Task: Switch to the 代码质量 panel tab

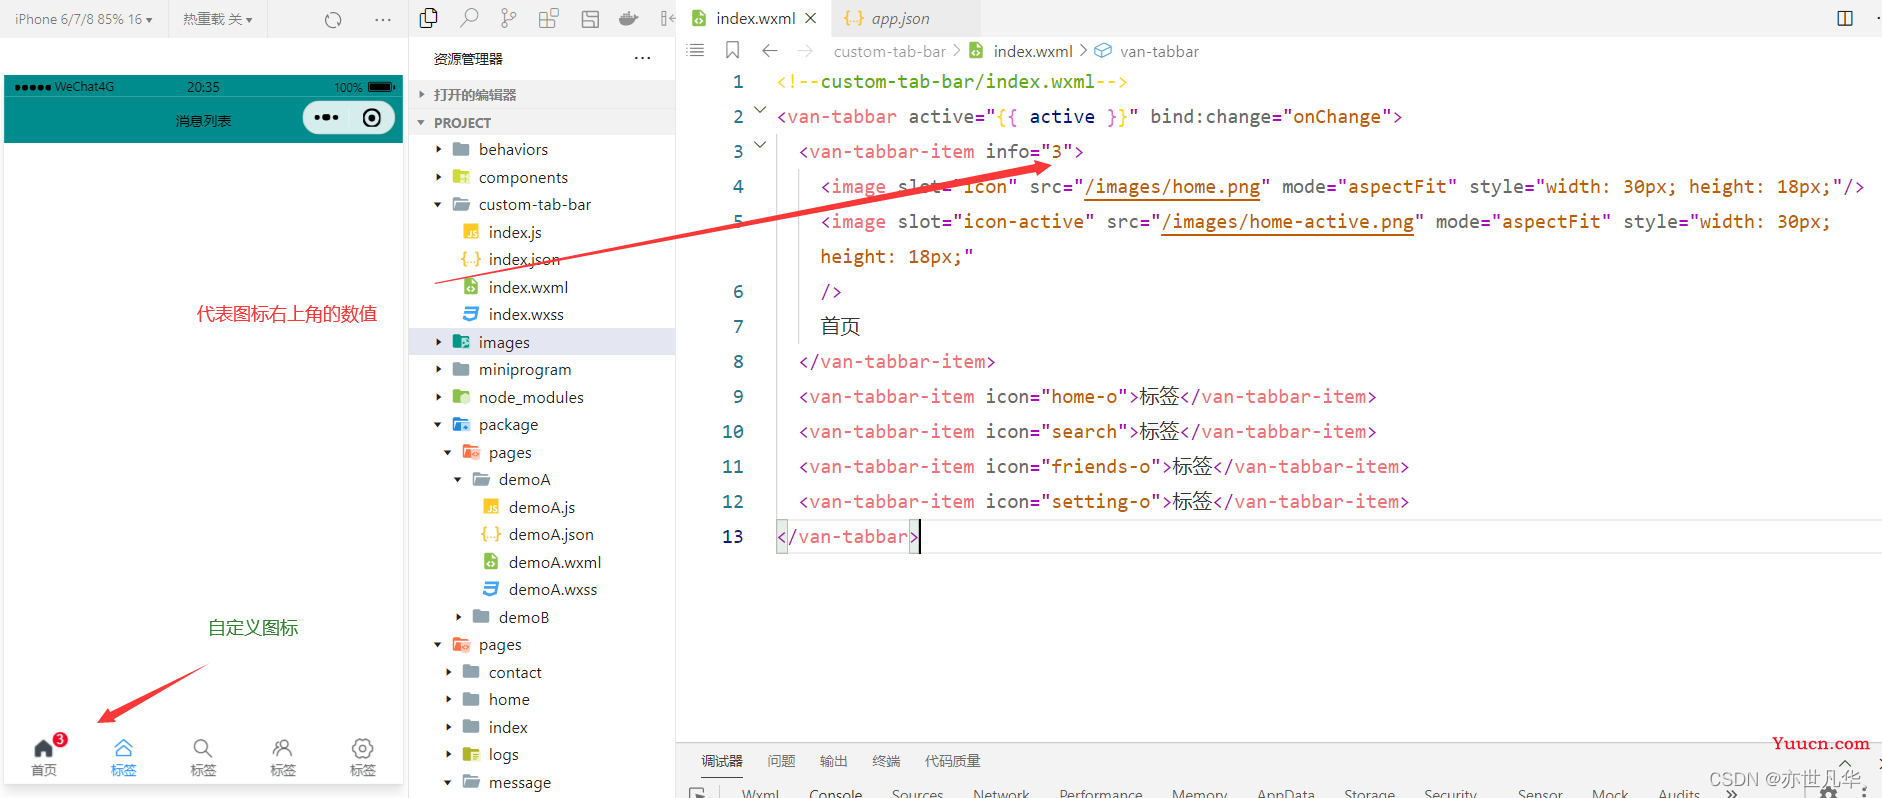Action: [952, 761]
